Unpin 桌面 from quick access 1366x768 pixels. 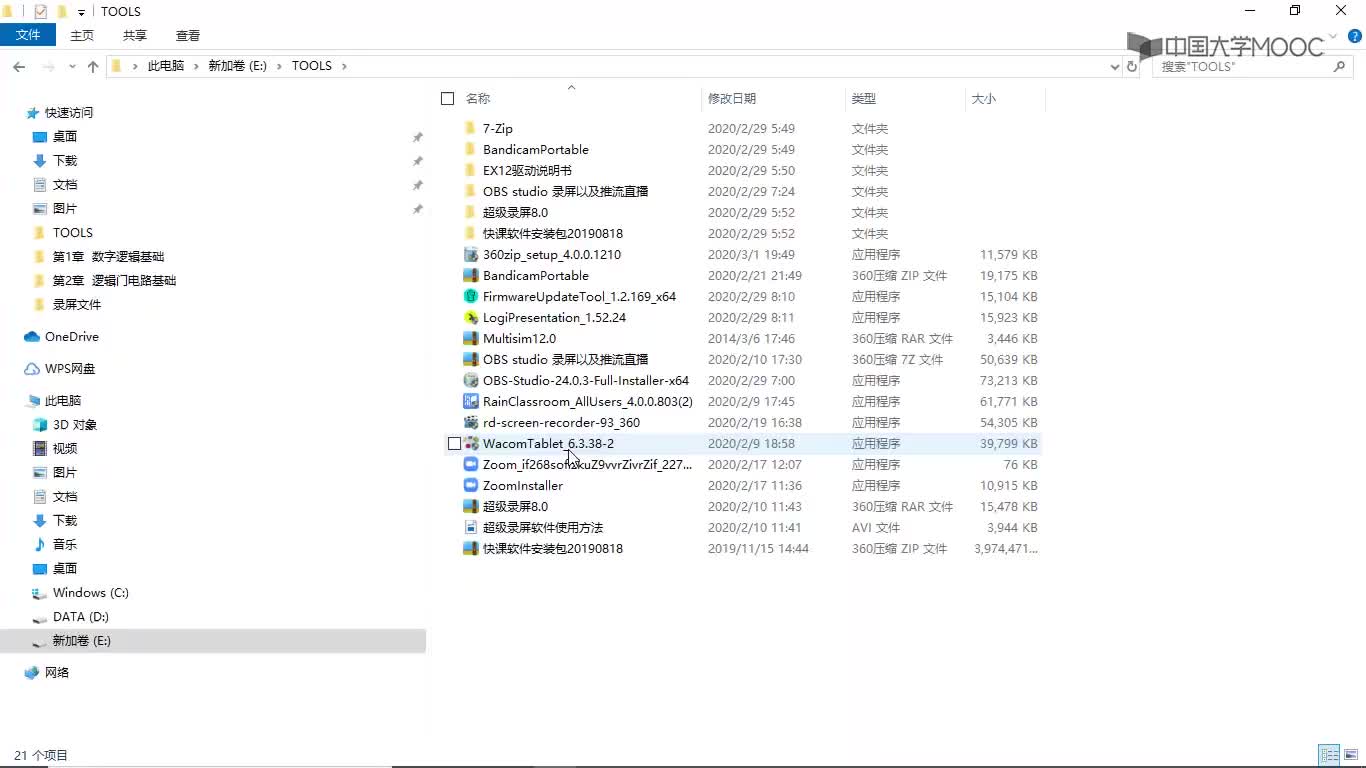(418, 137)
